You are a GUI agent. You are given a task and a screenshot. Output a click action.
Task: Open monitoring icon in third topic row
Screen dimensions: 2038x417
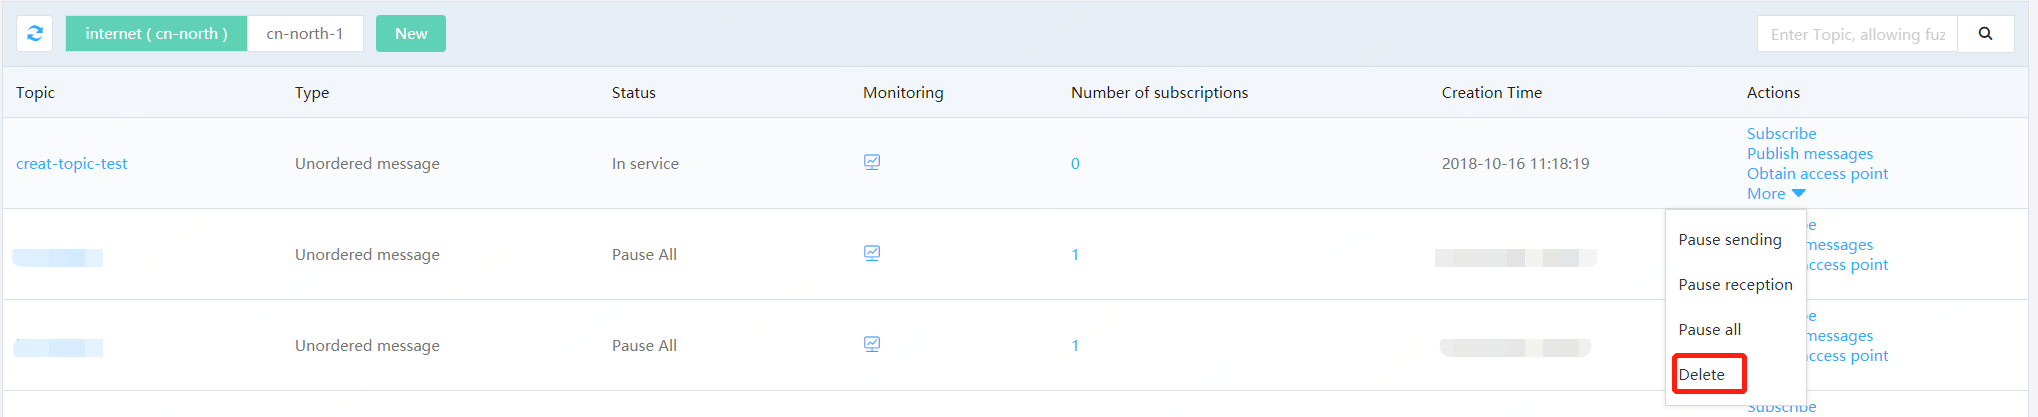[872, 344]
